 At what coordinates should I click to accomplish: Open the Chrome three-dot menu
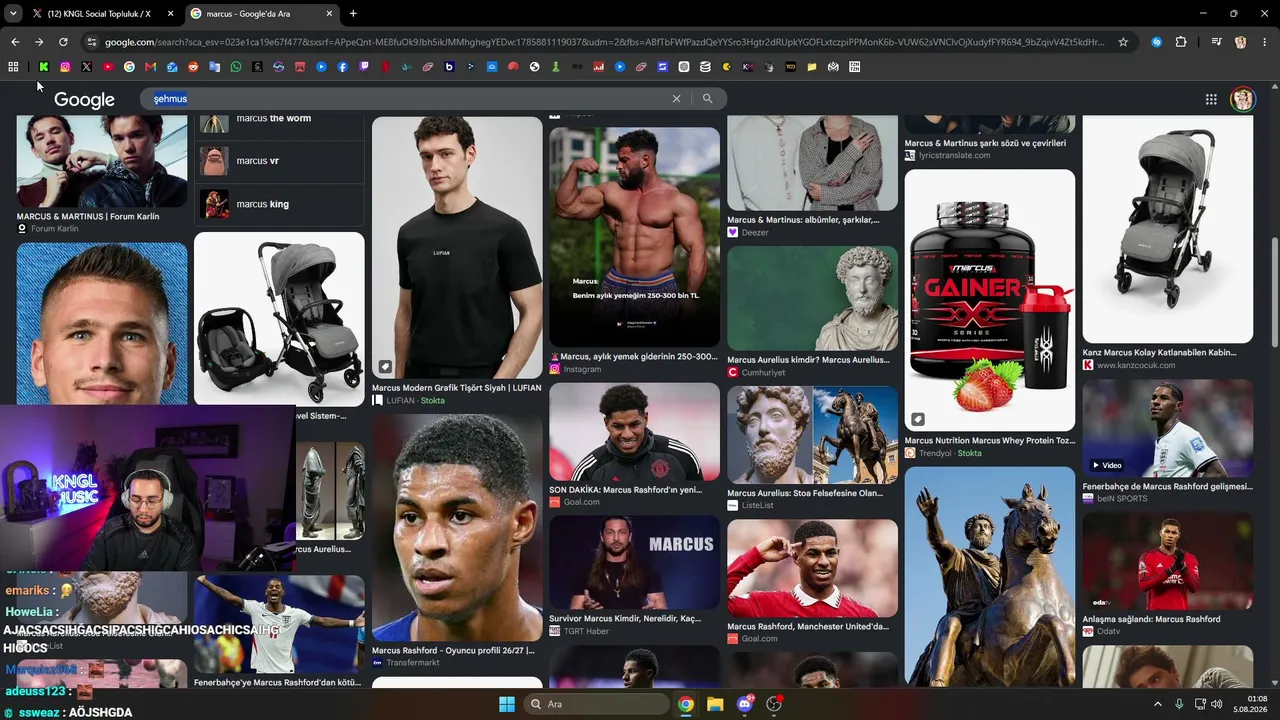pyautogui.click(x=1263, y=42)
